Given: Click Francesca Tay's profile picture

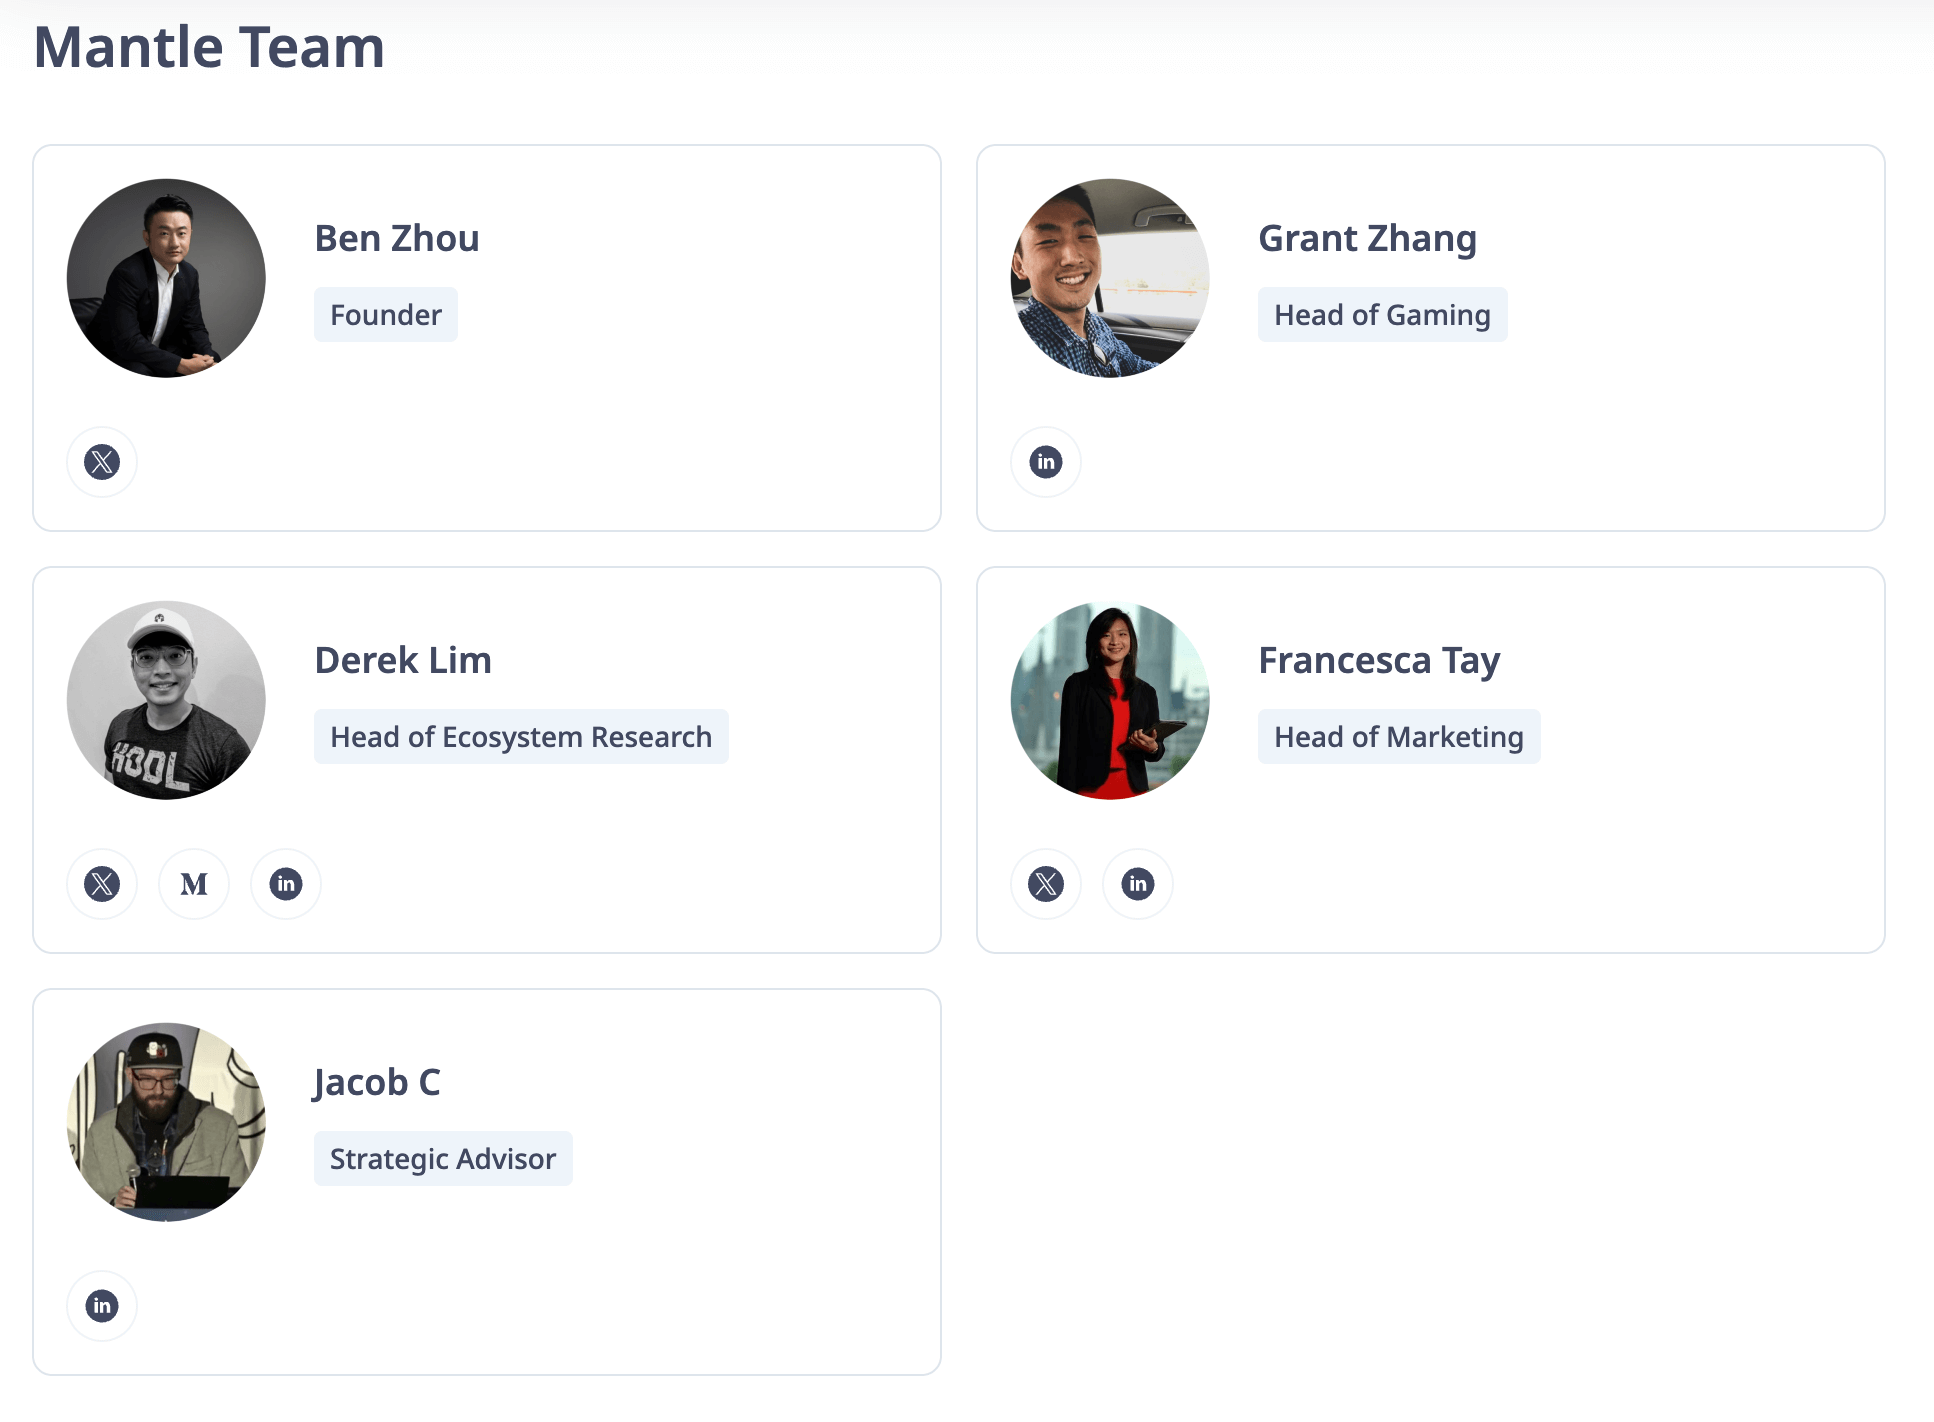Looking at the screenshot, I should [1110, 700].
